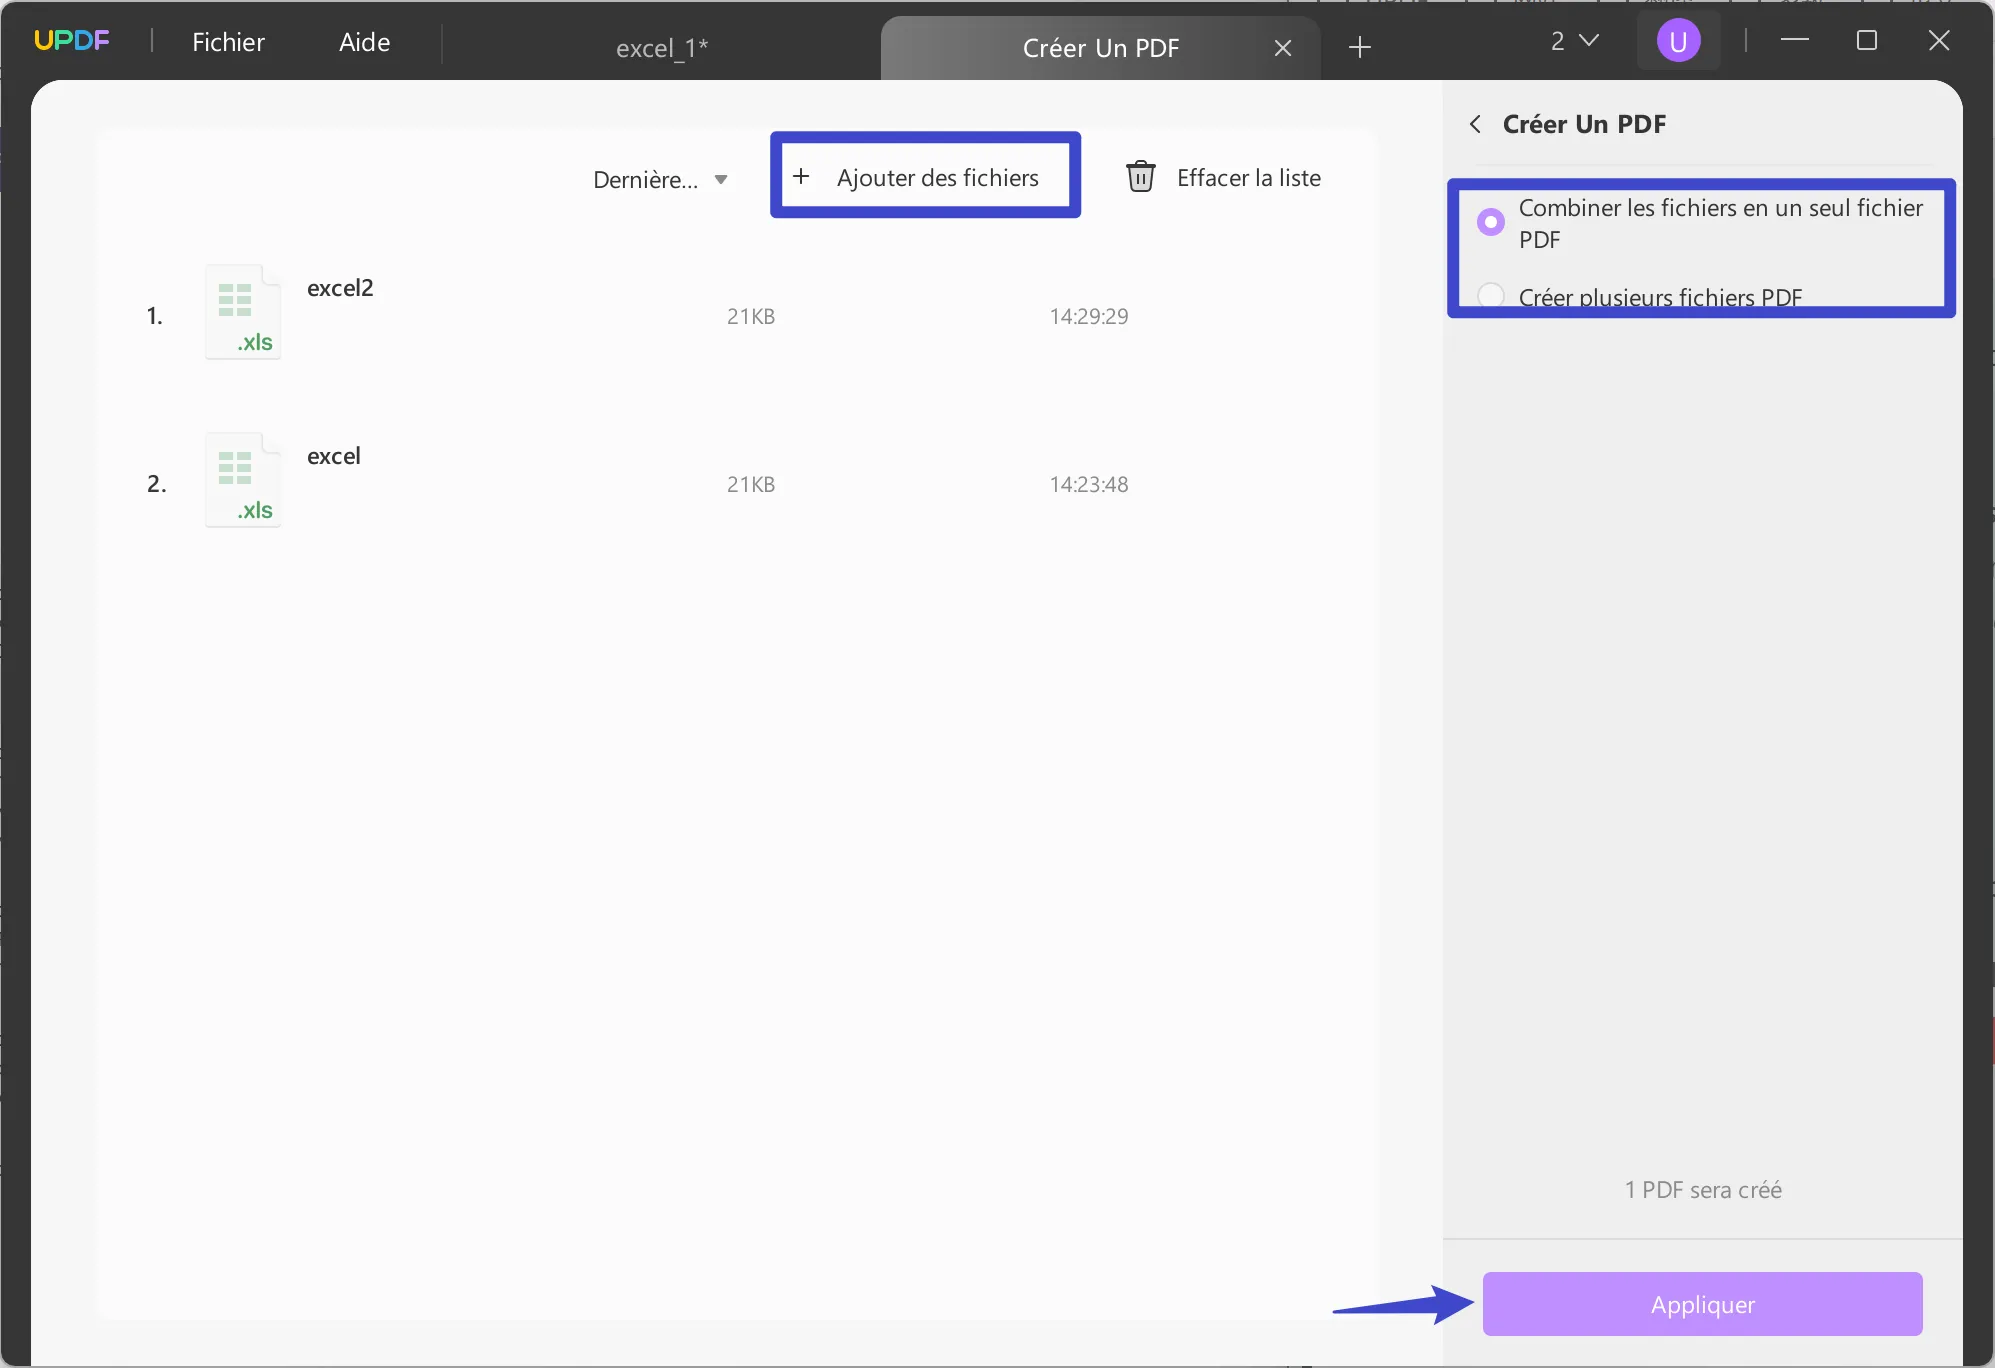Select Créer plusieurs fichiers PDF option
The height and width of the screenshot is (1368, 1995).
pos(1490,296)
